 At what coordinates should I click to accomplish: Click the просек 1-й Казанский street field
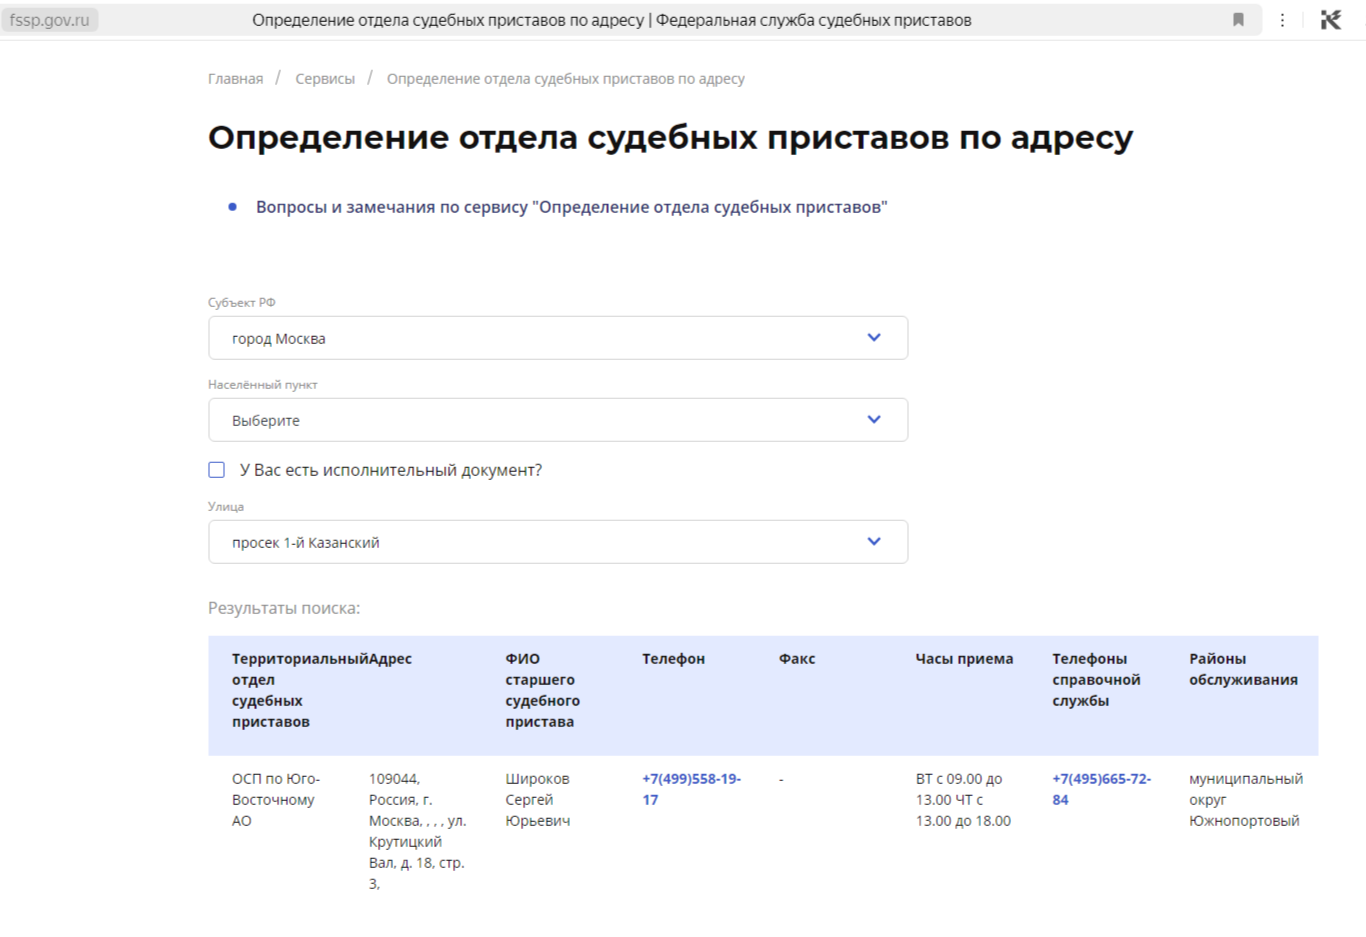pos(558,542)
